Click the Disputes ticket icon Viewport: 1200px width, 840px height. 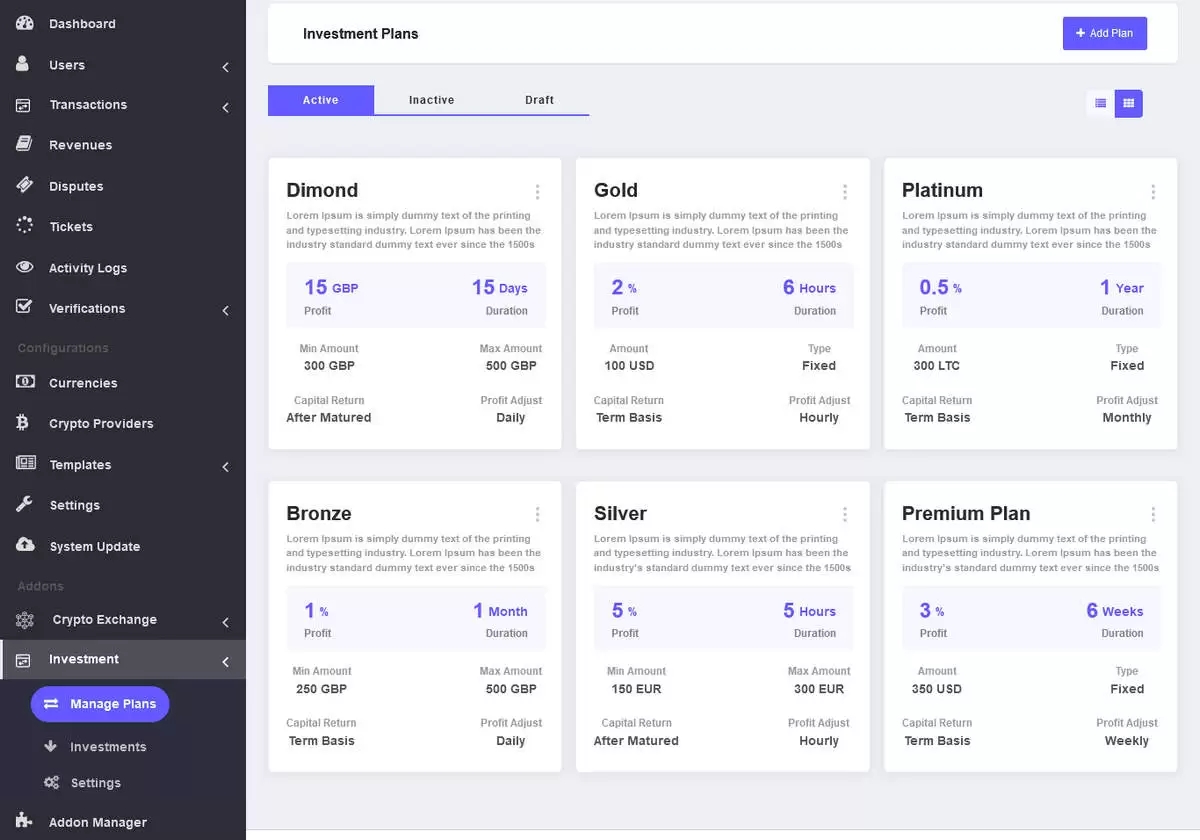point(25,186)
